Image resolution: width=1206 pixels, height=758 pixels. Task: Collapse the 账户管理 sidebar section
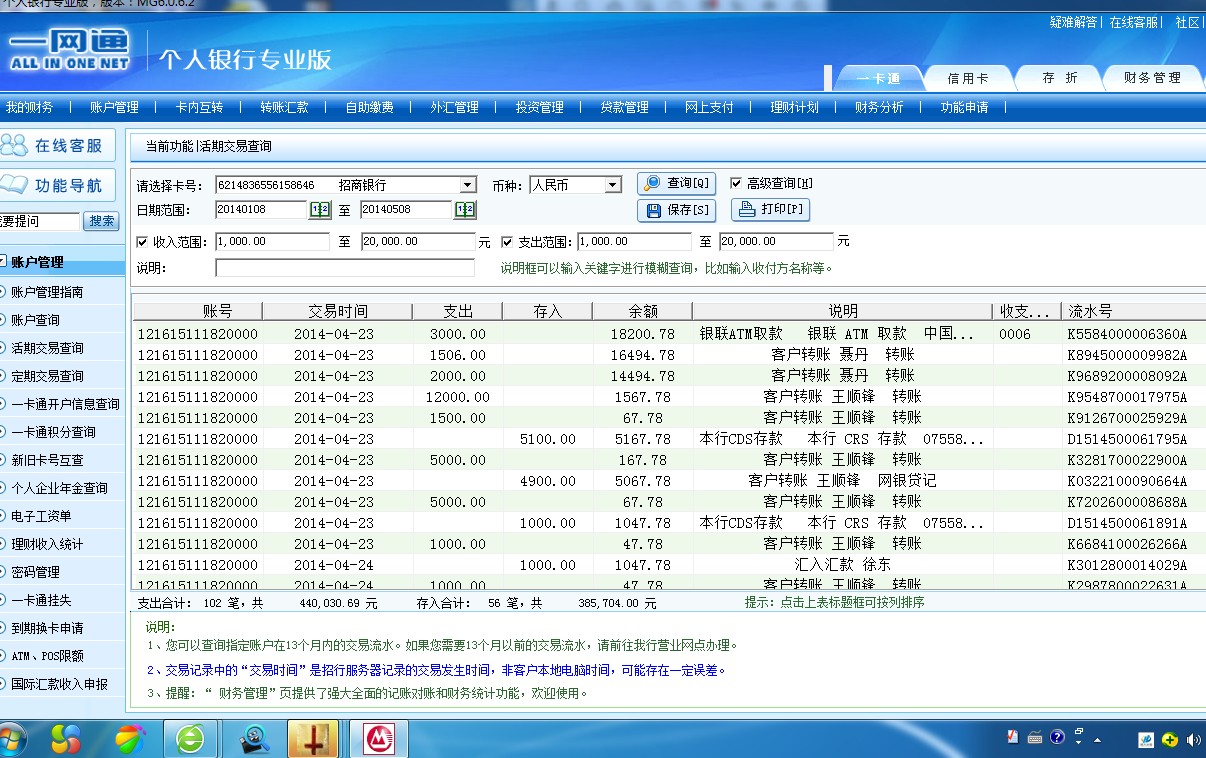tap(4, 262)
